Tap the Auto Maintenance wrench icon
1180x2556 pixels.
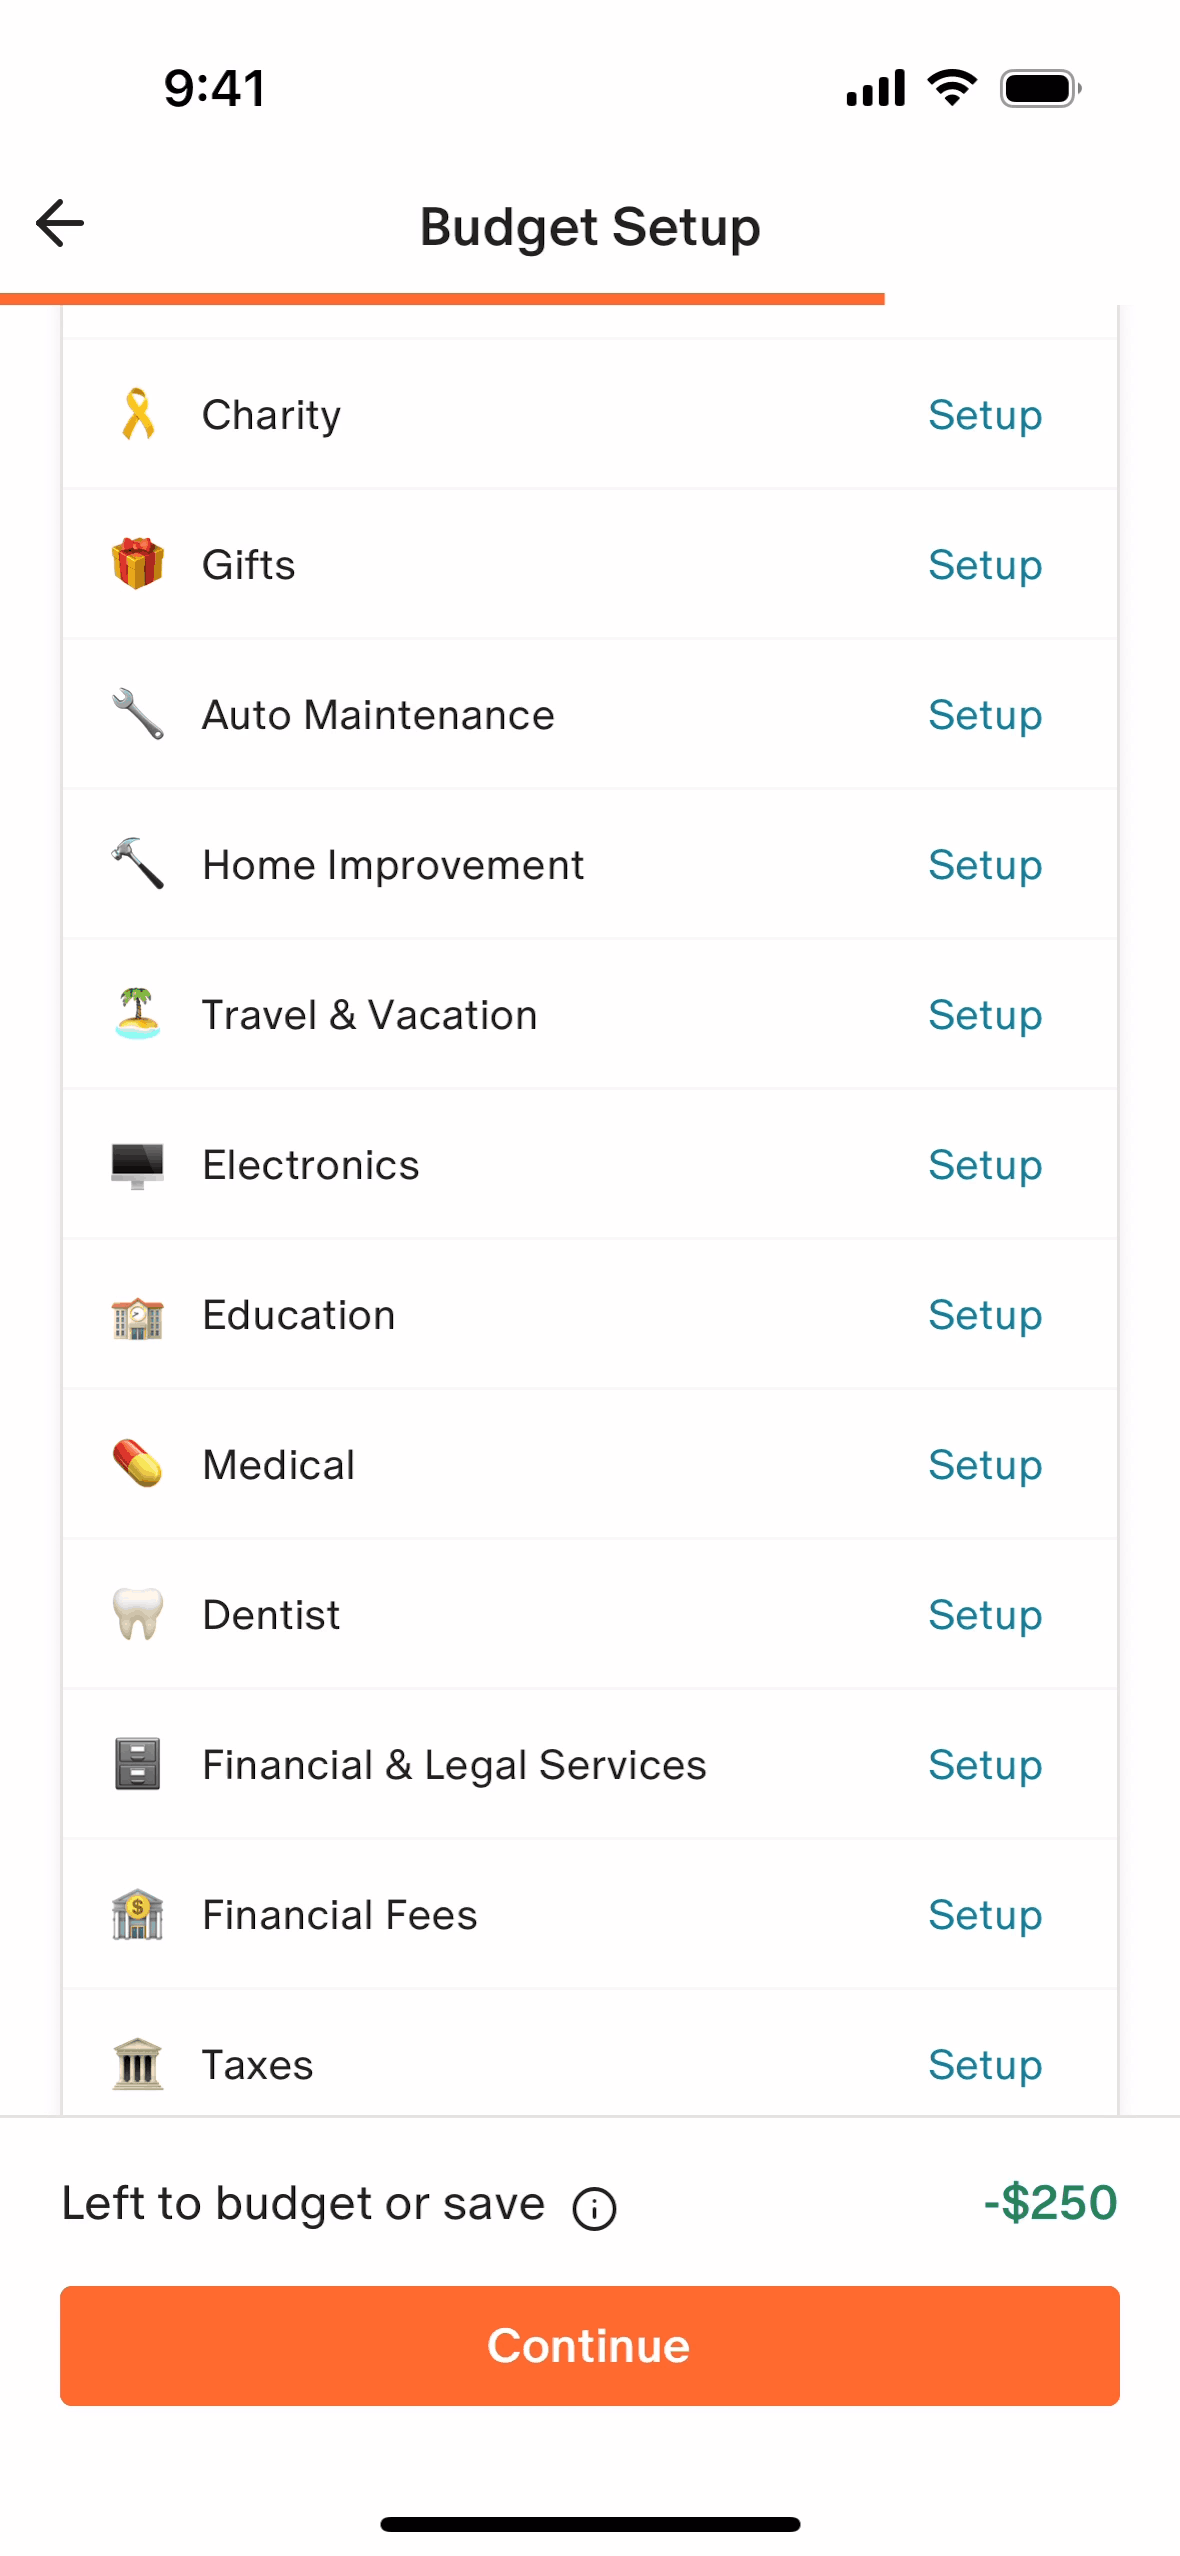(138, 714)
